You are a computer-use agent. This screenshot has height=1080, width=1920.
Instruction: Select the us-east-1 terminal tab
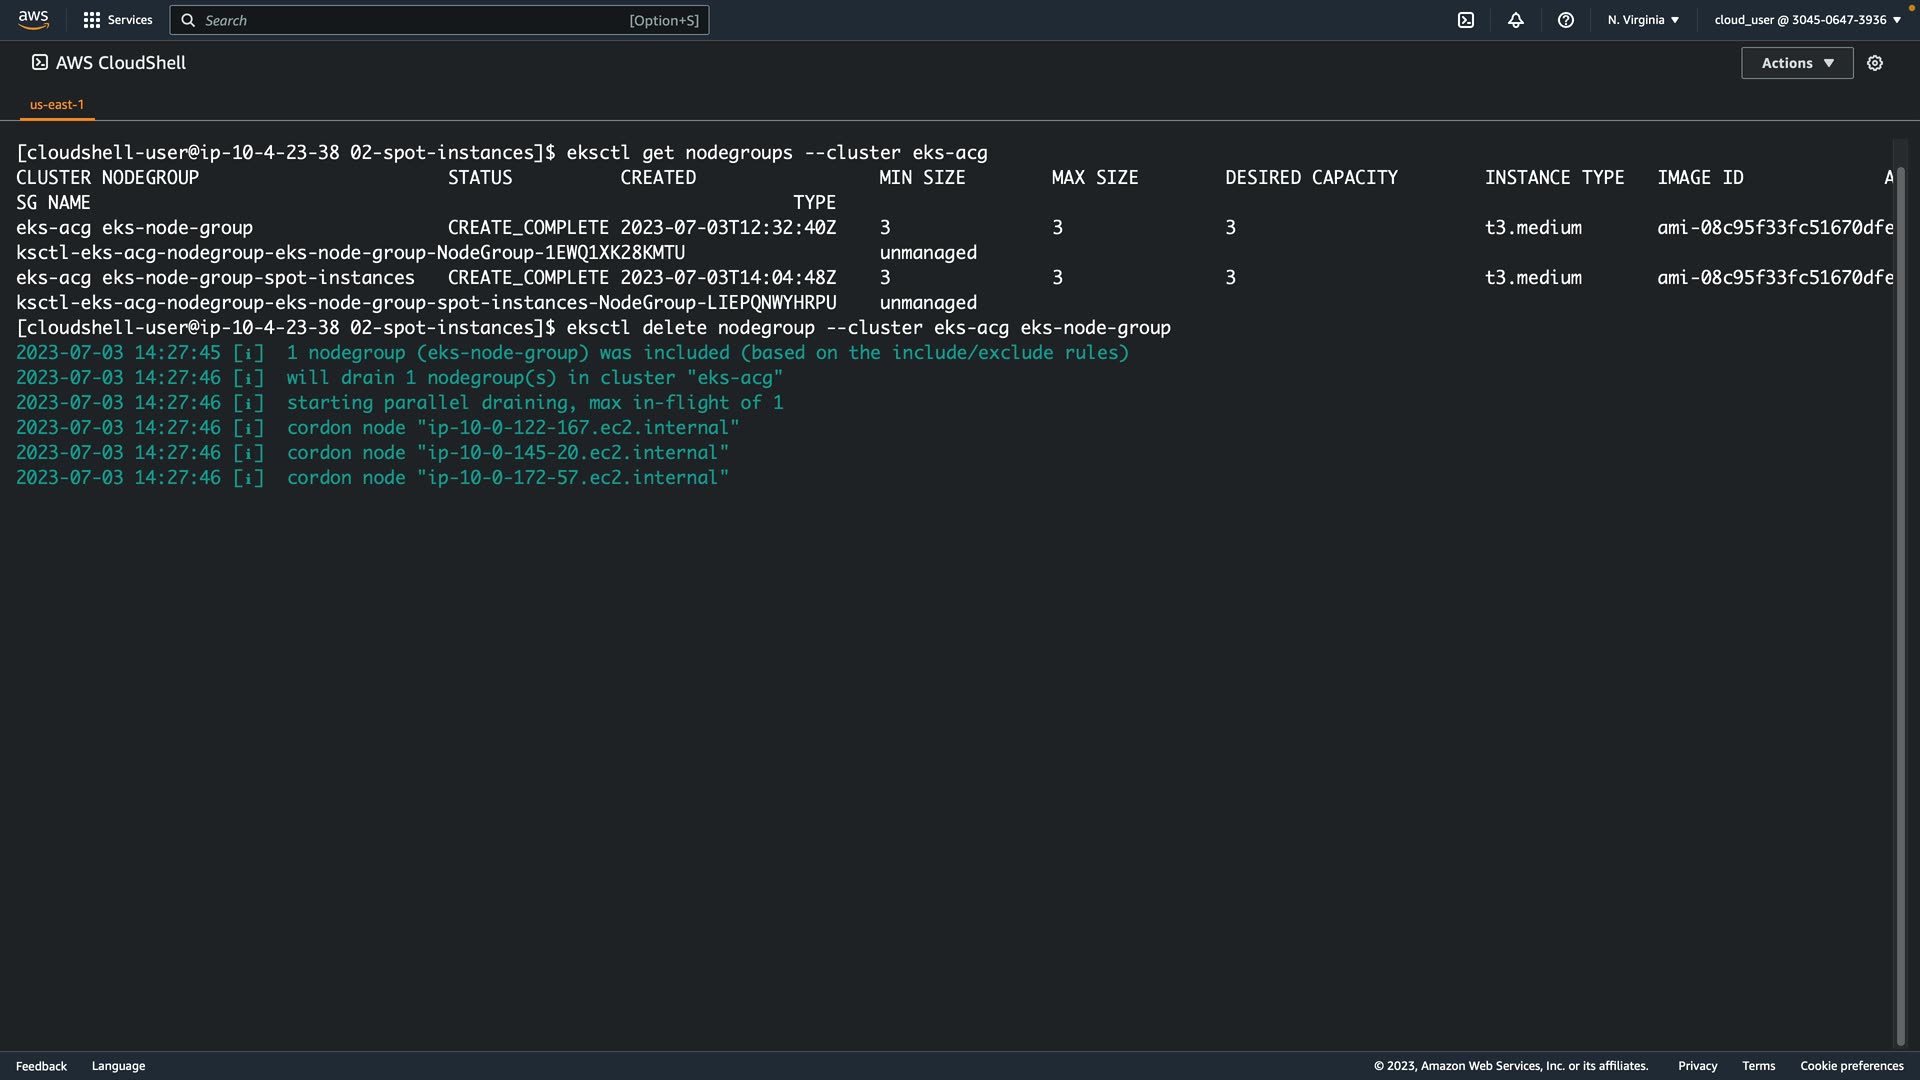(57, 104)
